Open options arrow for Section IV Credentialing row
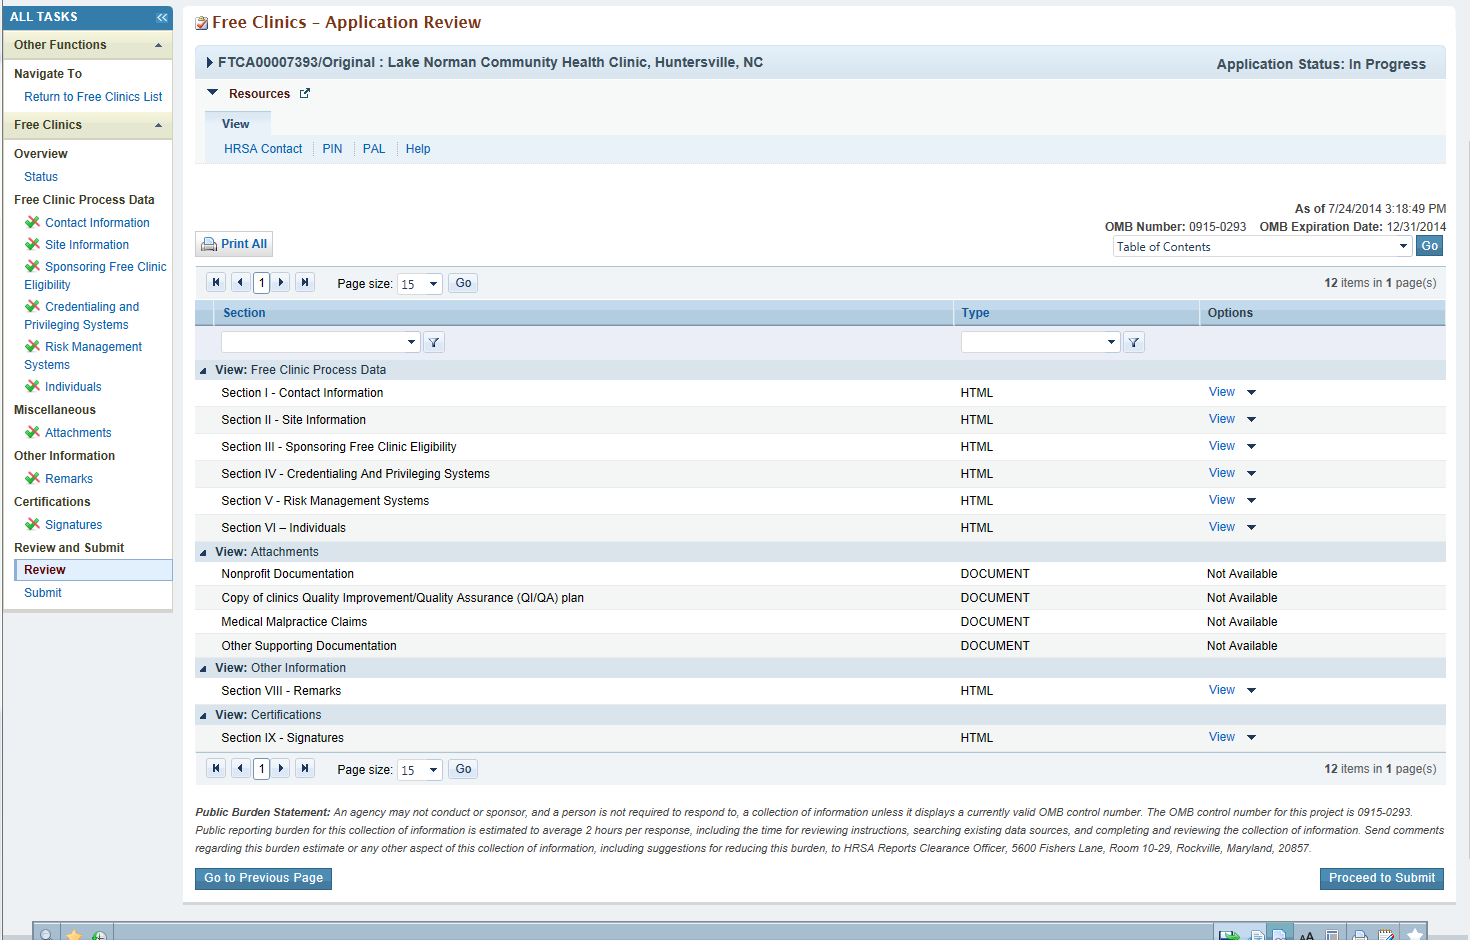The image size is (1470, 940). click(1251, 473)
